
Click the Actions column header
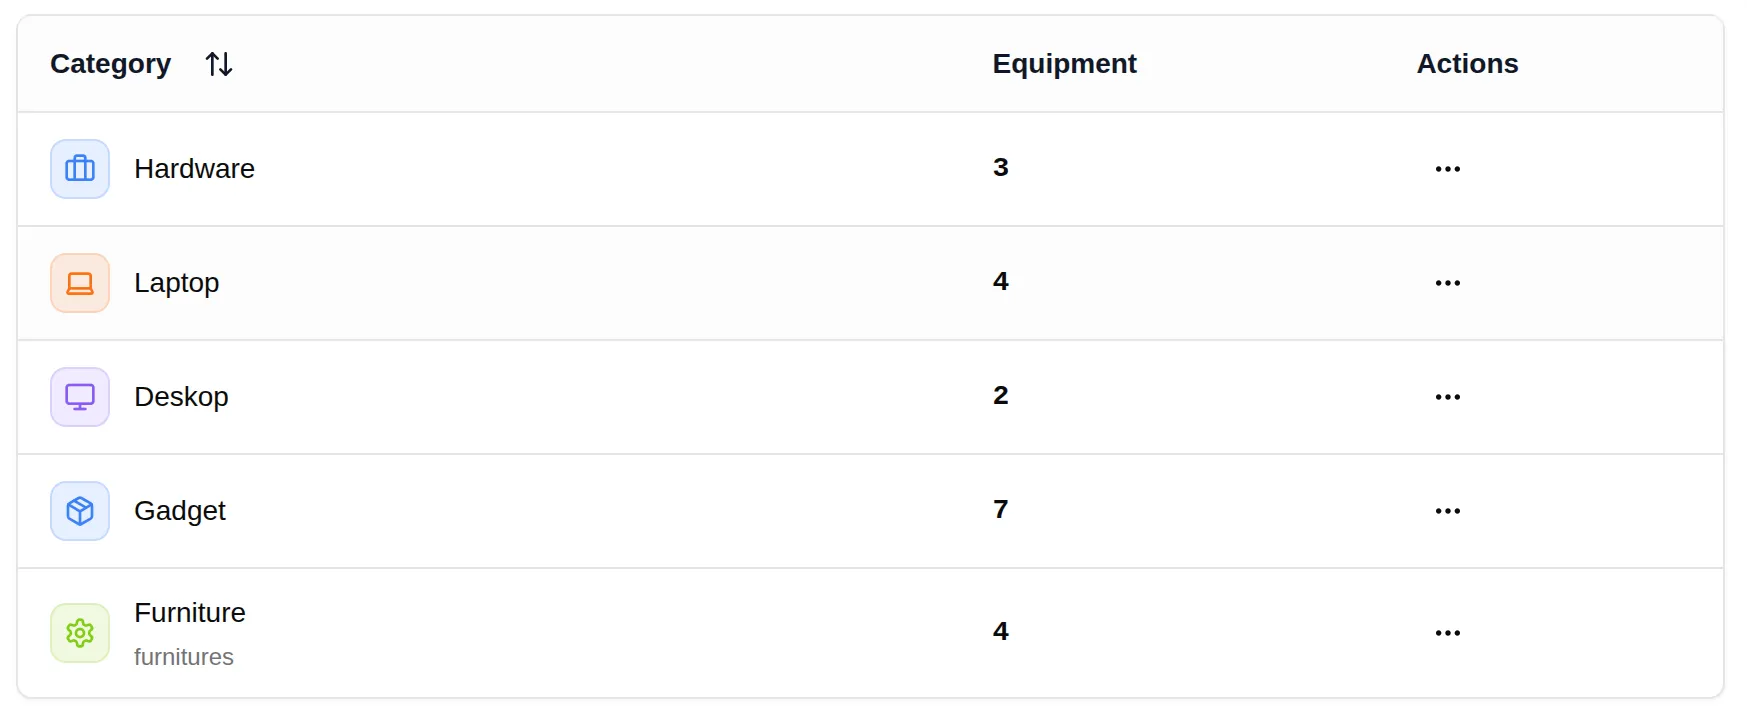click(1467, 64)
